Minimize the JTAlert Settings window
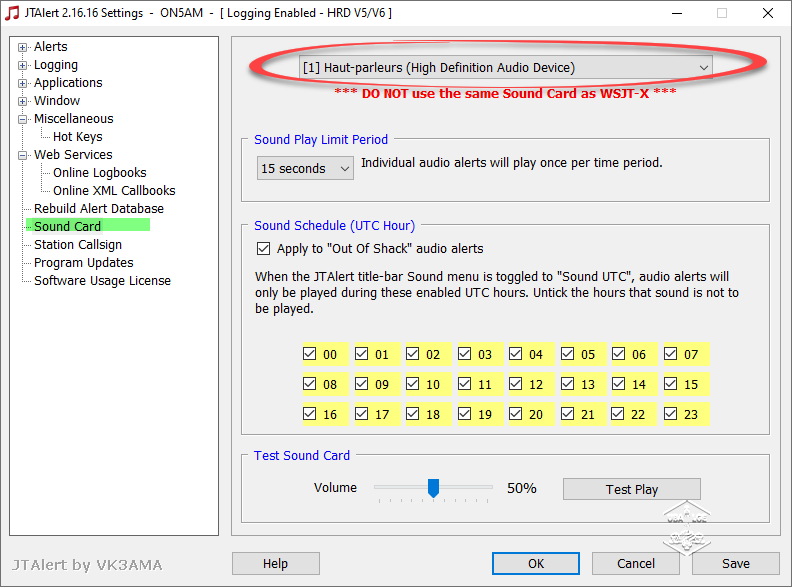The height and width of the screenshot is (587, 792). 677,13
